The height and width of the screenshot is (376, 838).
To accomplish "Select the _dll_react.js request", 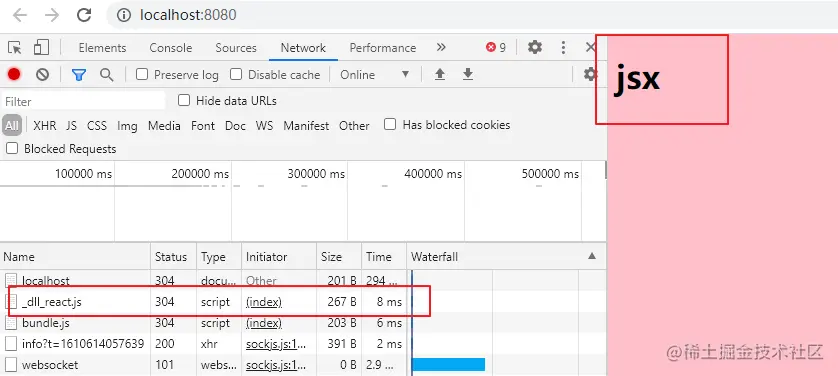I will 303,302.
